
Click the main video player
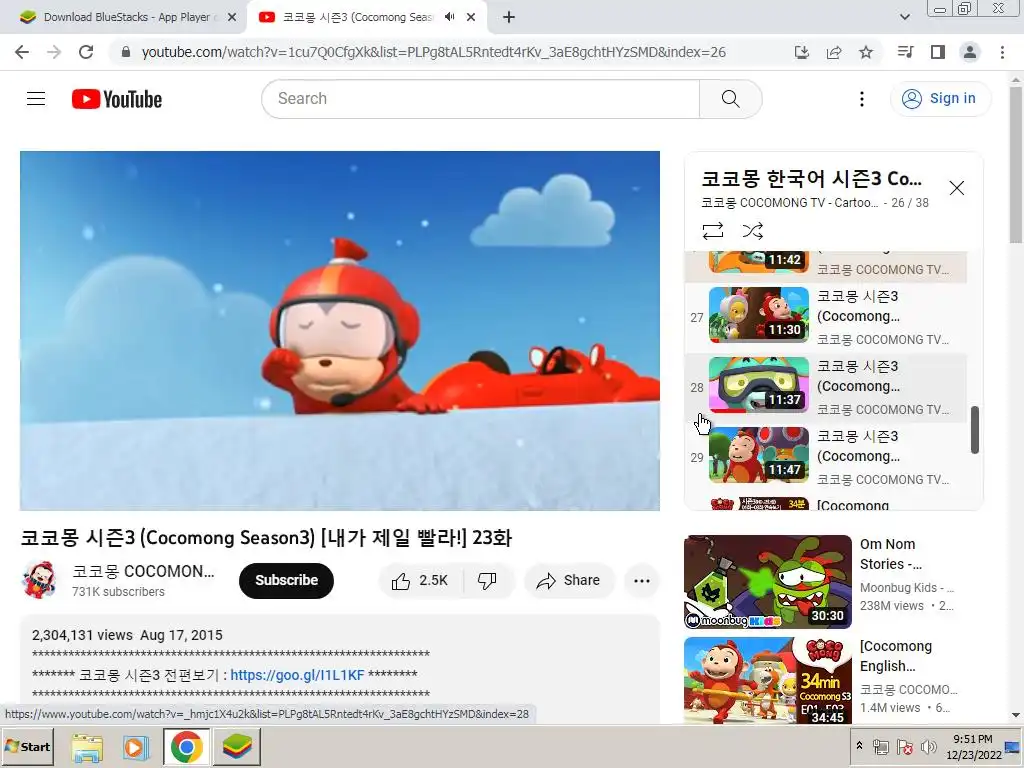(340, 330)
